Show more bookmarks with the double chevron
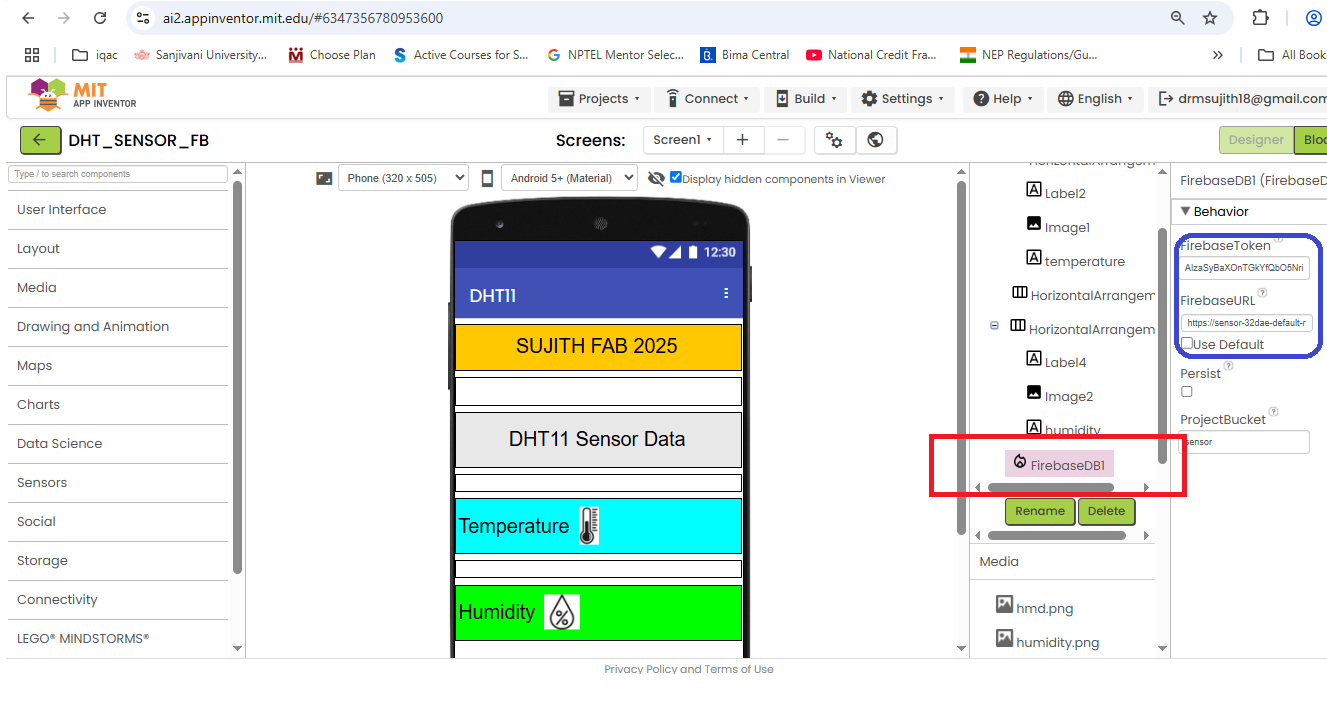This screenshot has width=1327, height=719. pyautogui.click(x=1217, y=55)
